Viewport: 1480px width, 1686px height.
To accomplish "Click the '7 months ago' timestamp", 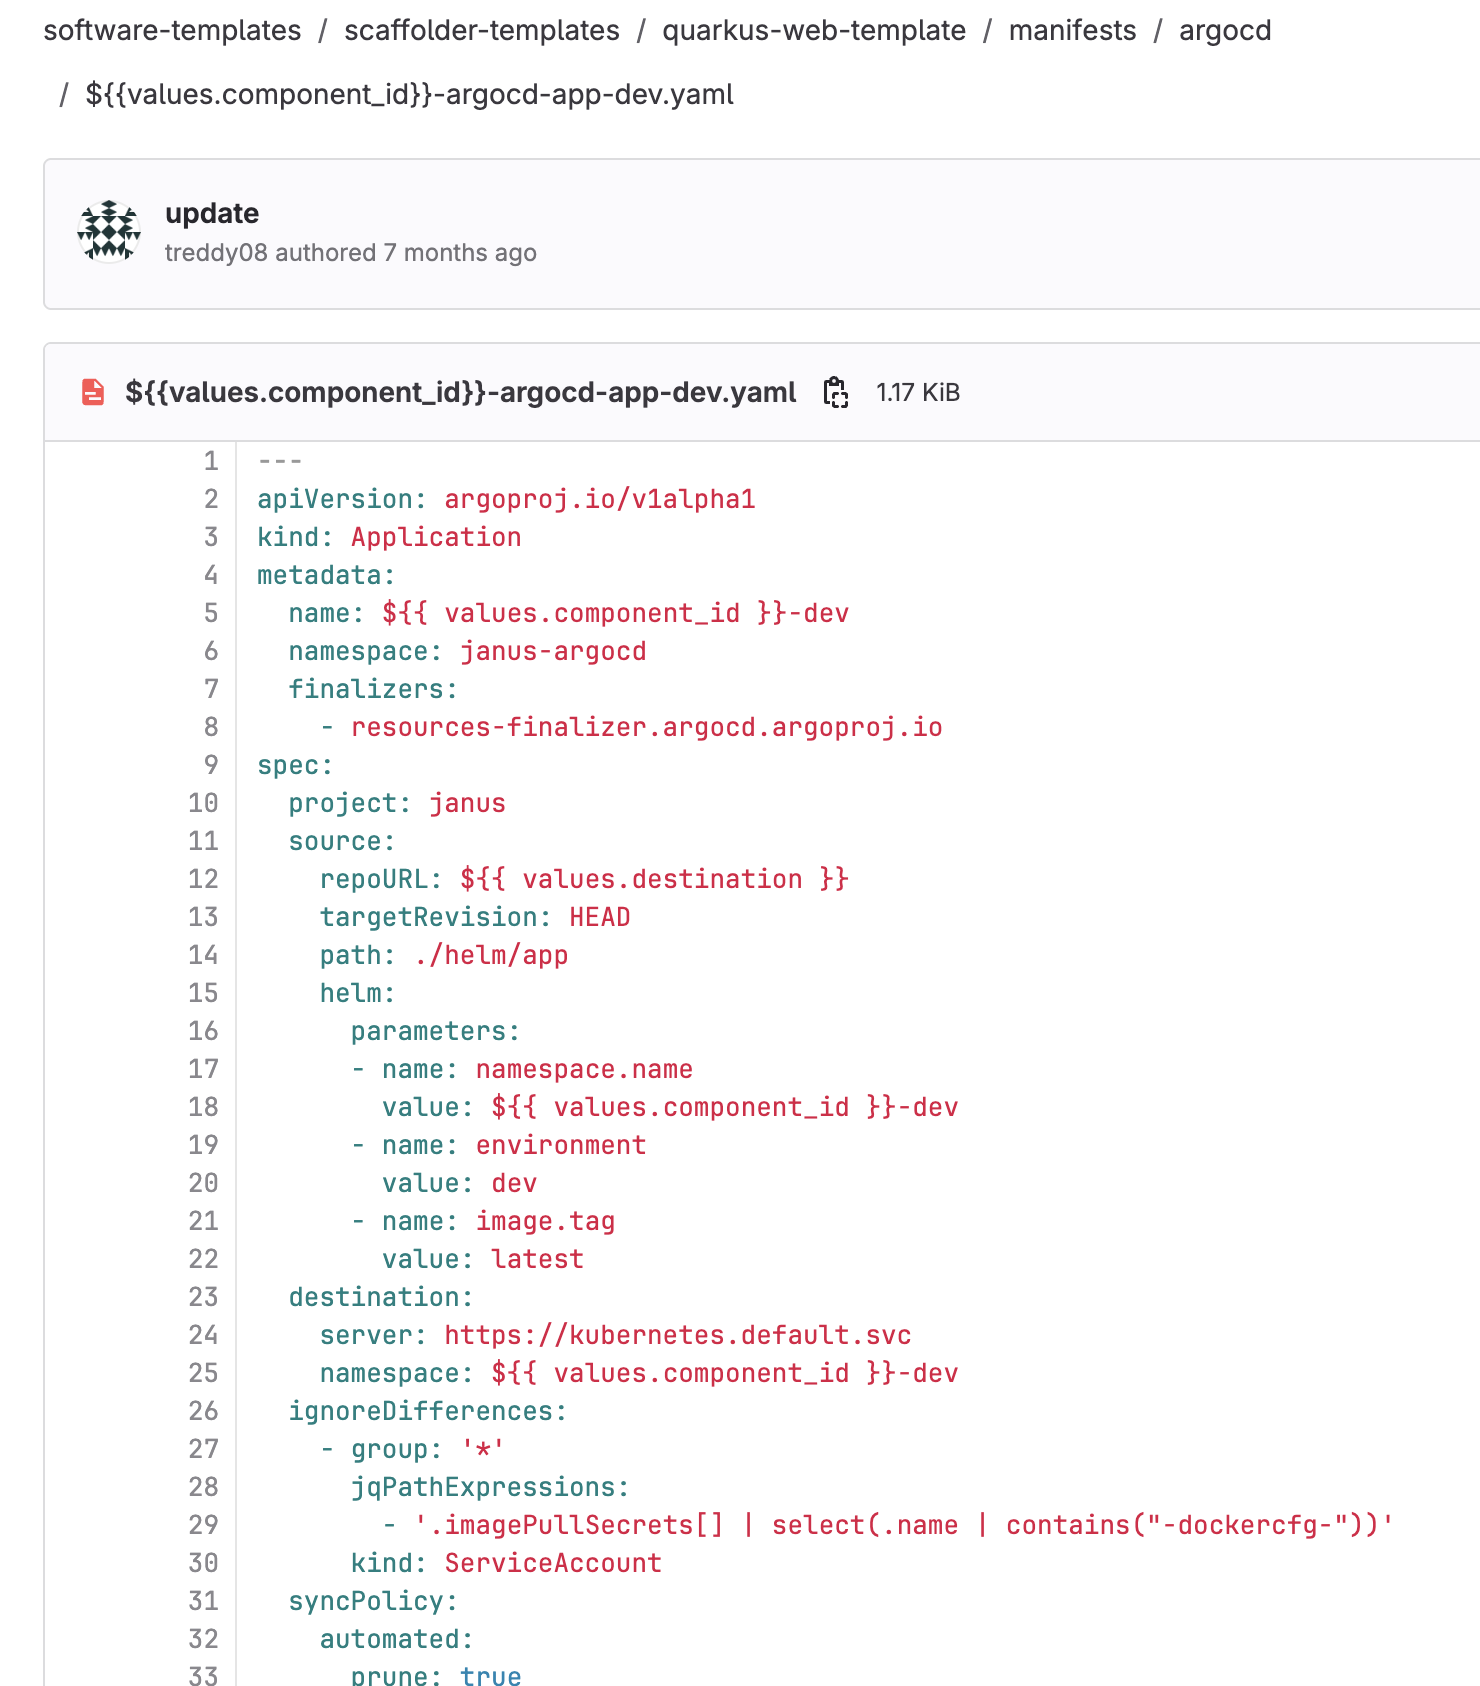I will [x=460, y=253].
